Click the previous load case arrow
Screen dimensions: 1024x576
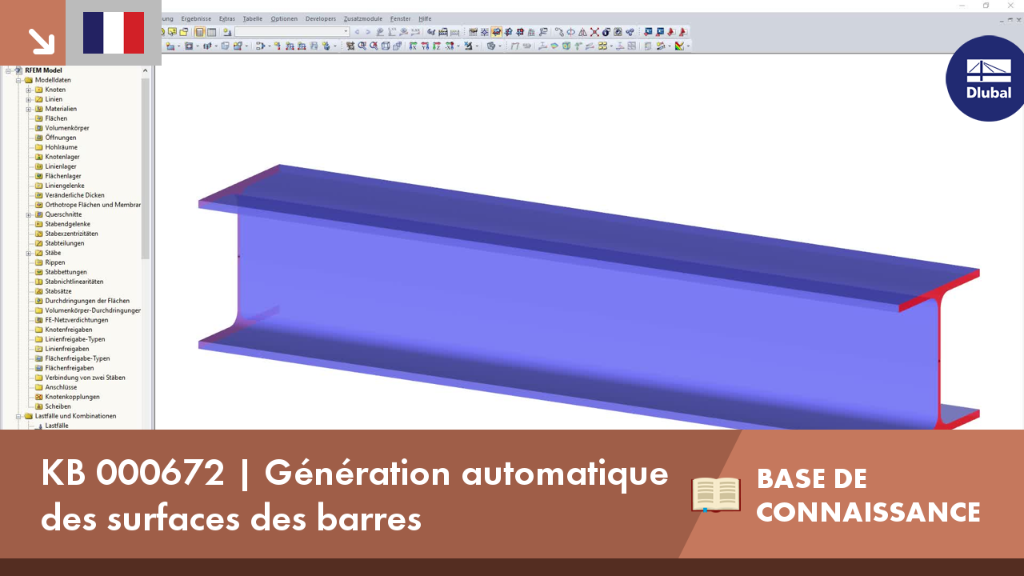[x=357, y=32]
